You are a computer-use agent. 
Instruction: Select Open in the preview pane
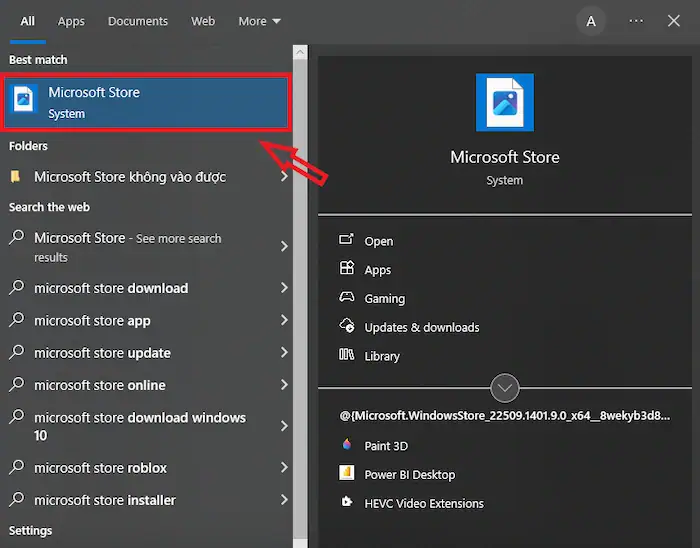pos(379,241)
